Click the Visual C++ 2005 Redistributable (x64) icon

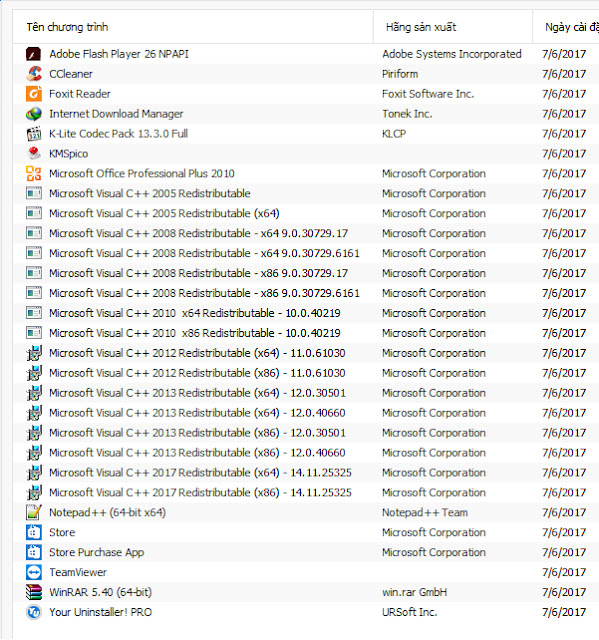click(33, 213)
